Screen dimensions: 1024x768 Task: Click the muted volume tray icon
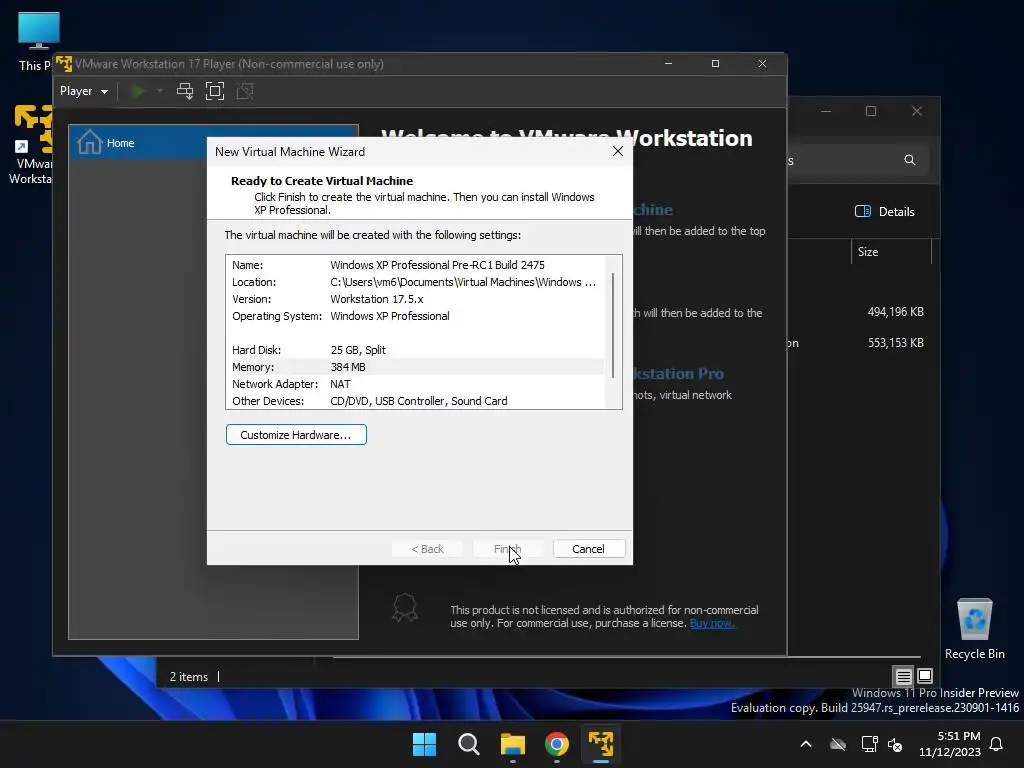tap(895, 744)
